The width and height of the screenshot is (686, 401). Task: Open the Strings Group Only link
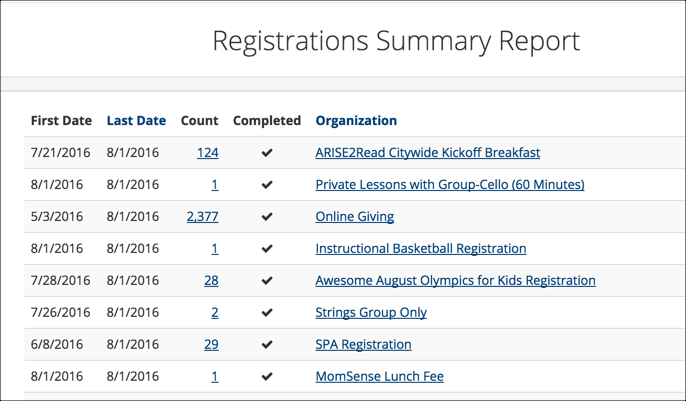(x=371, y=312)
